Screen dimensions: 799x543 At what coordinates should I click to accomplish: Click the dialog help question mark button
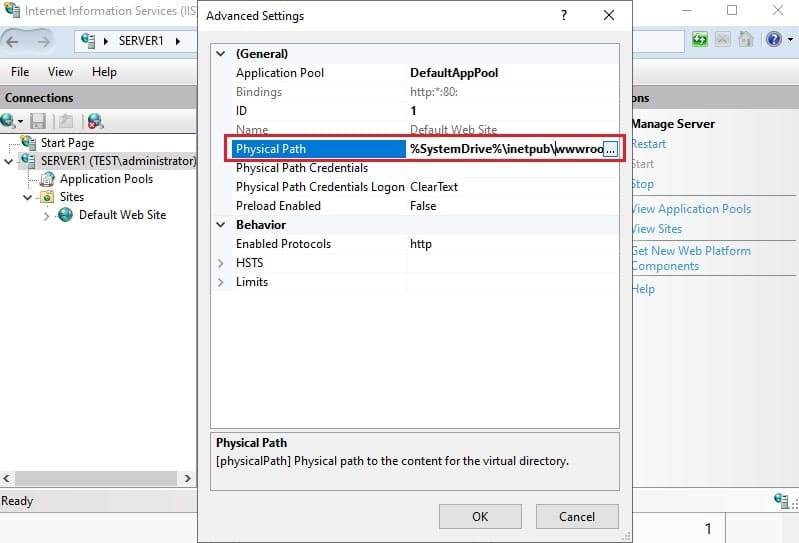564,15
